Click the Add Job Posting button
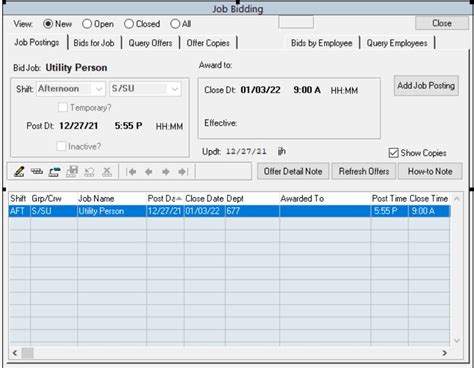This screenshot has height=368, width=474. 426,86
